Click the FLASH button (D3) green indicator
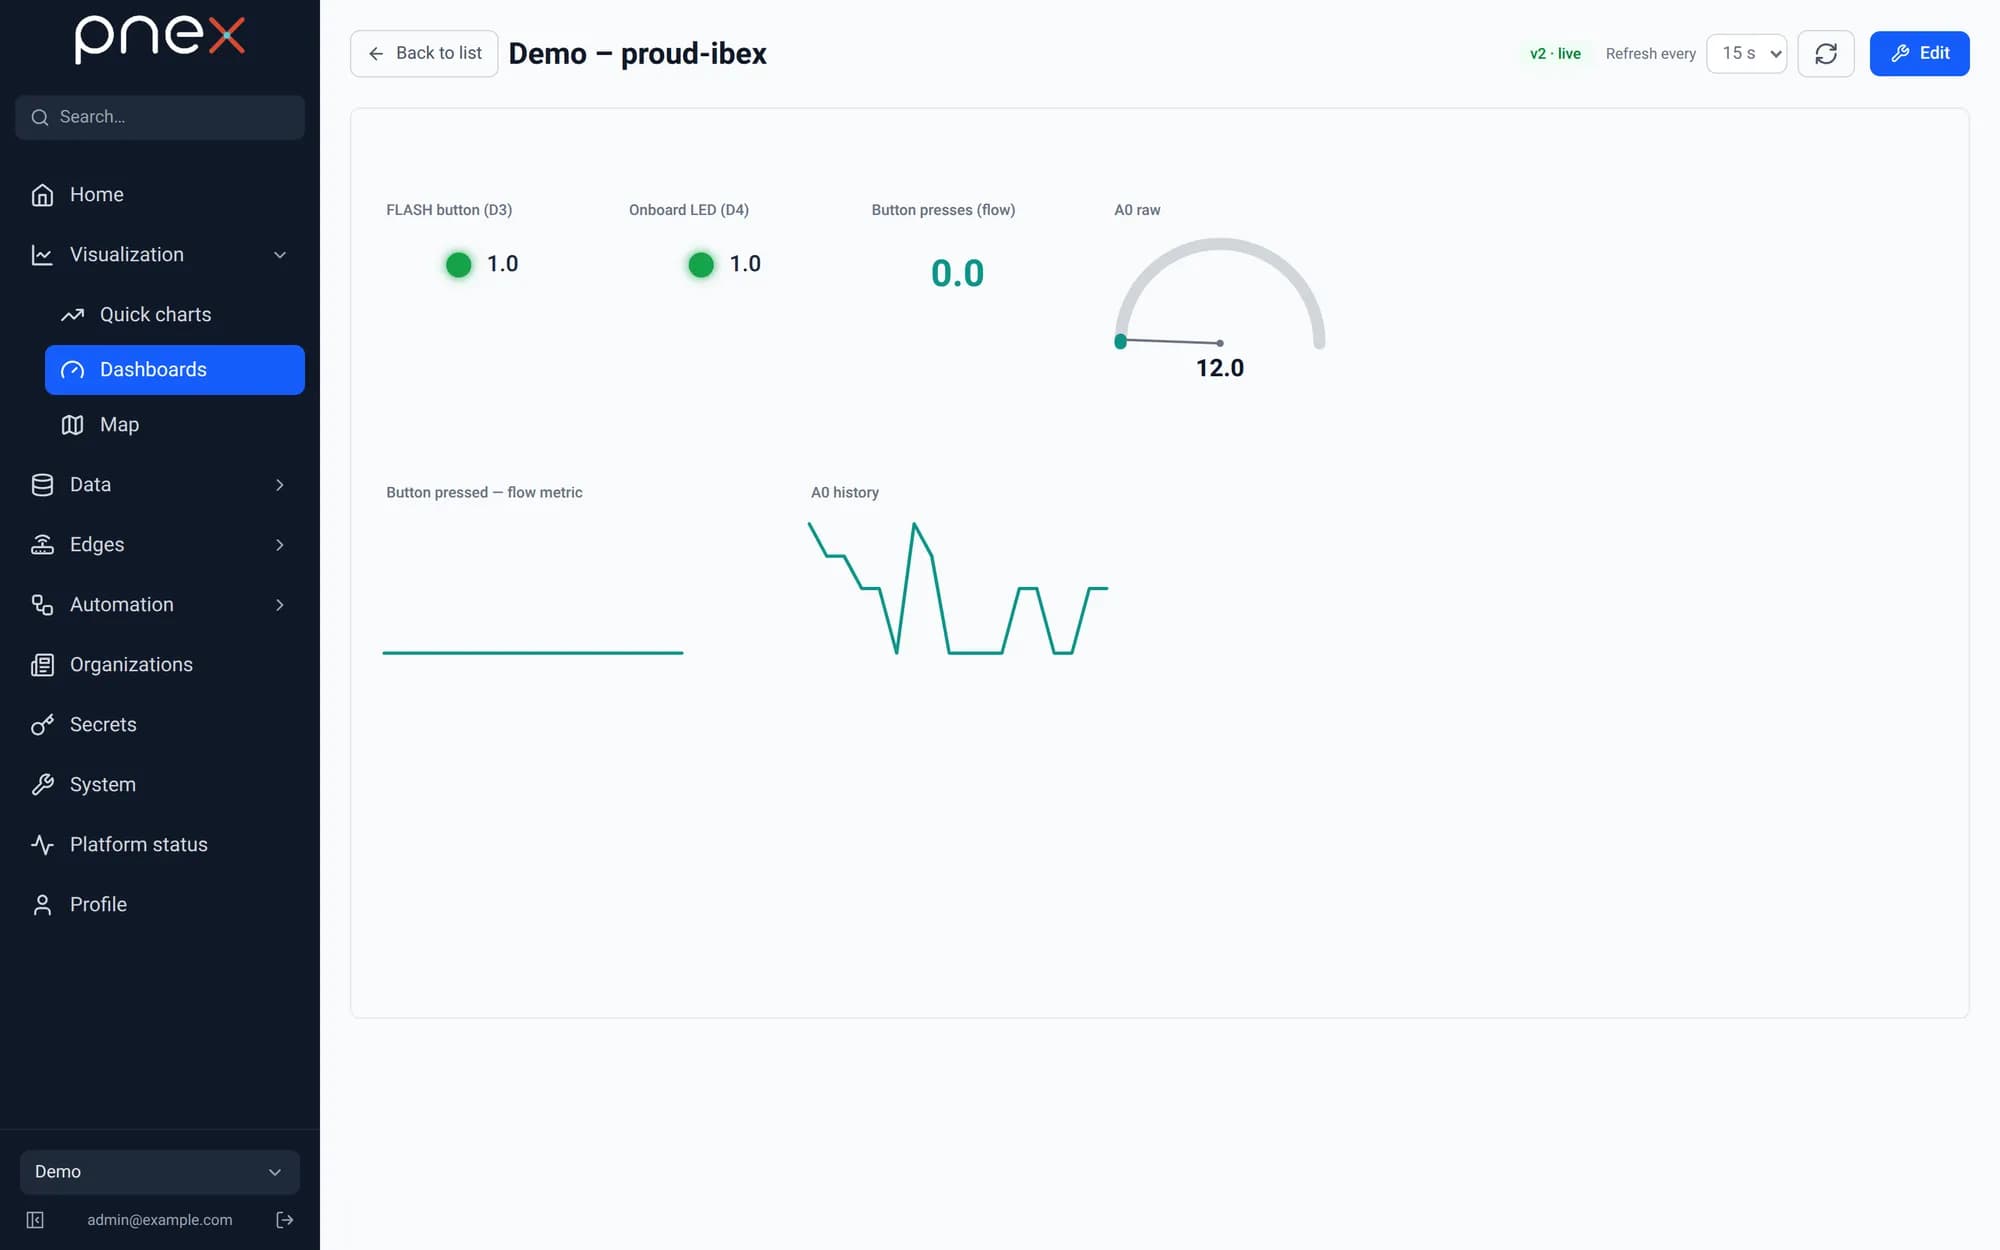The image size is (2000, 1250). (458, 265)
